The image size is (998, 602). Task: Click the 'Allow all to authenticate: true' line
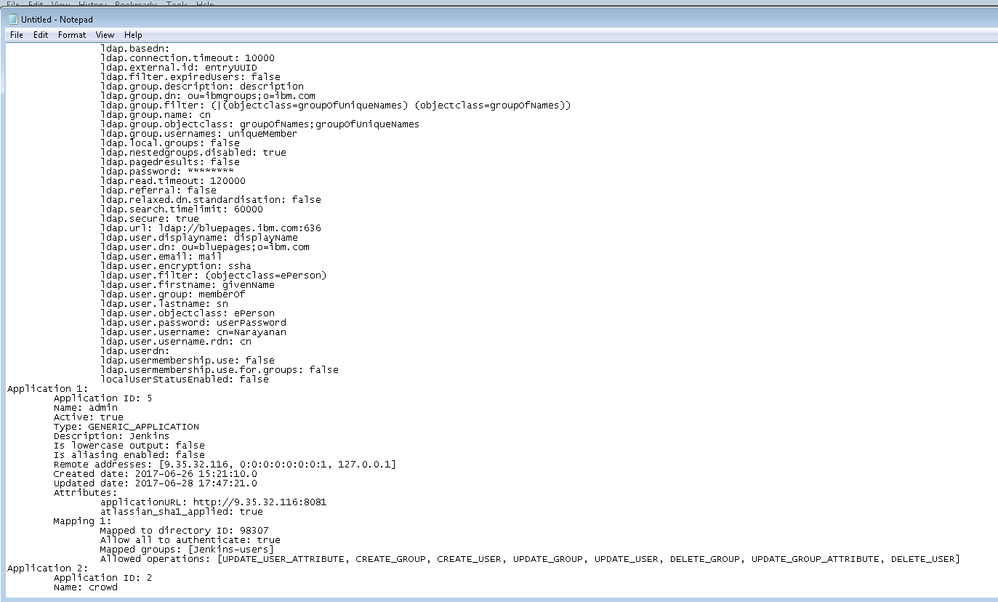pos(190,540)
